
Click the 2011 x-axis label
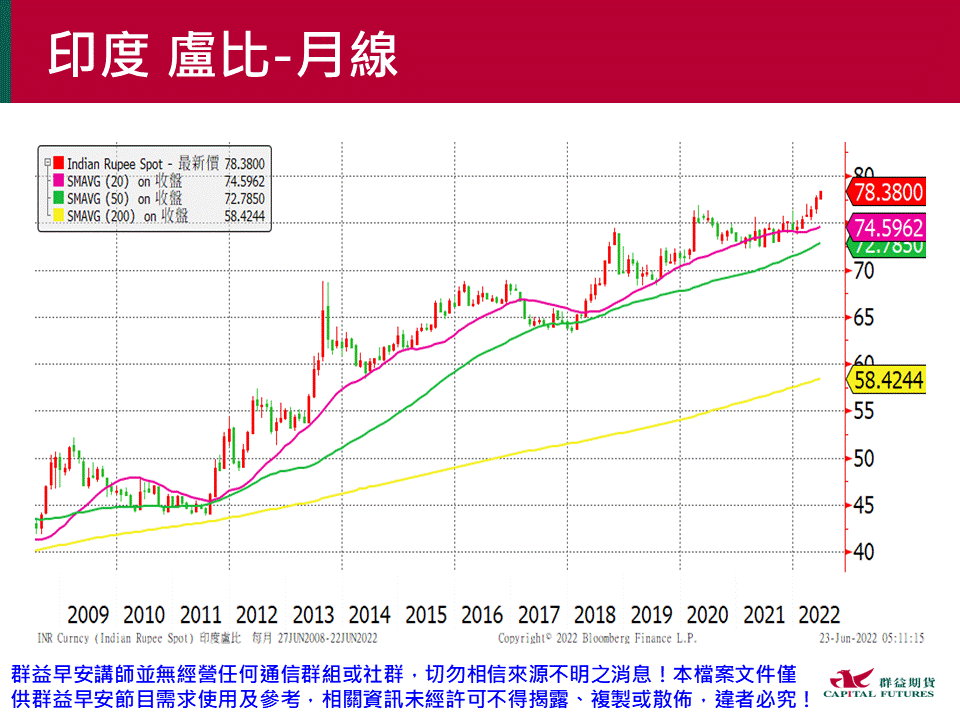point(200,615)
